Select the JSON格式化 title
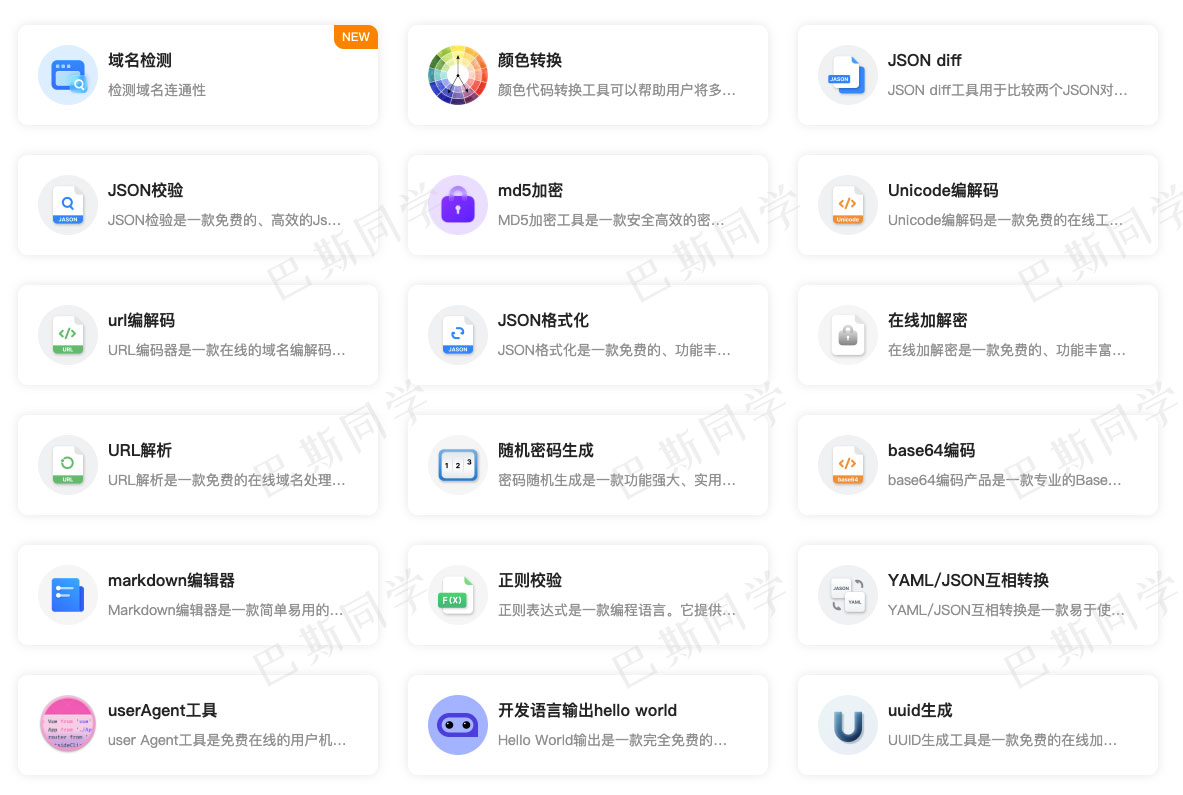 543,321
